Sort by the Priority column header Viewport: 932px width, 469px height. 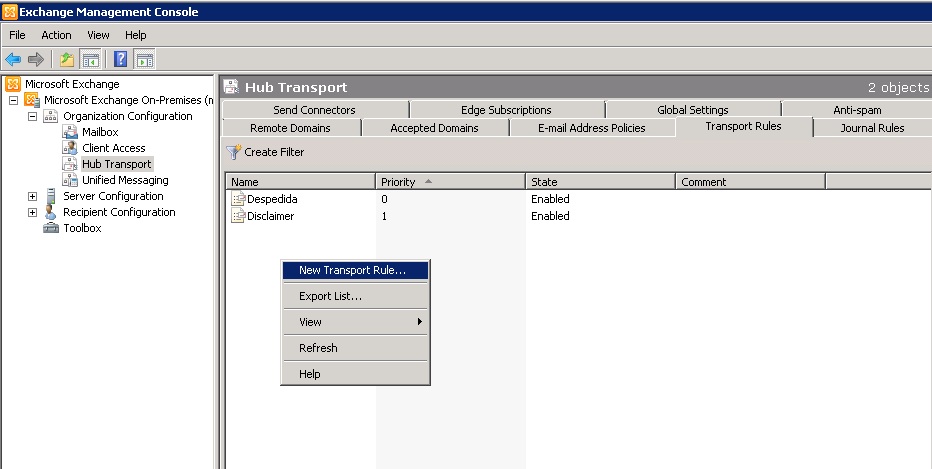(x=451, y=182)
